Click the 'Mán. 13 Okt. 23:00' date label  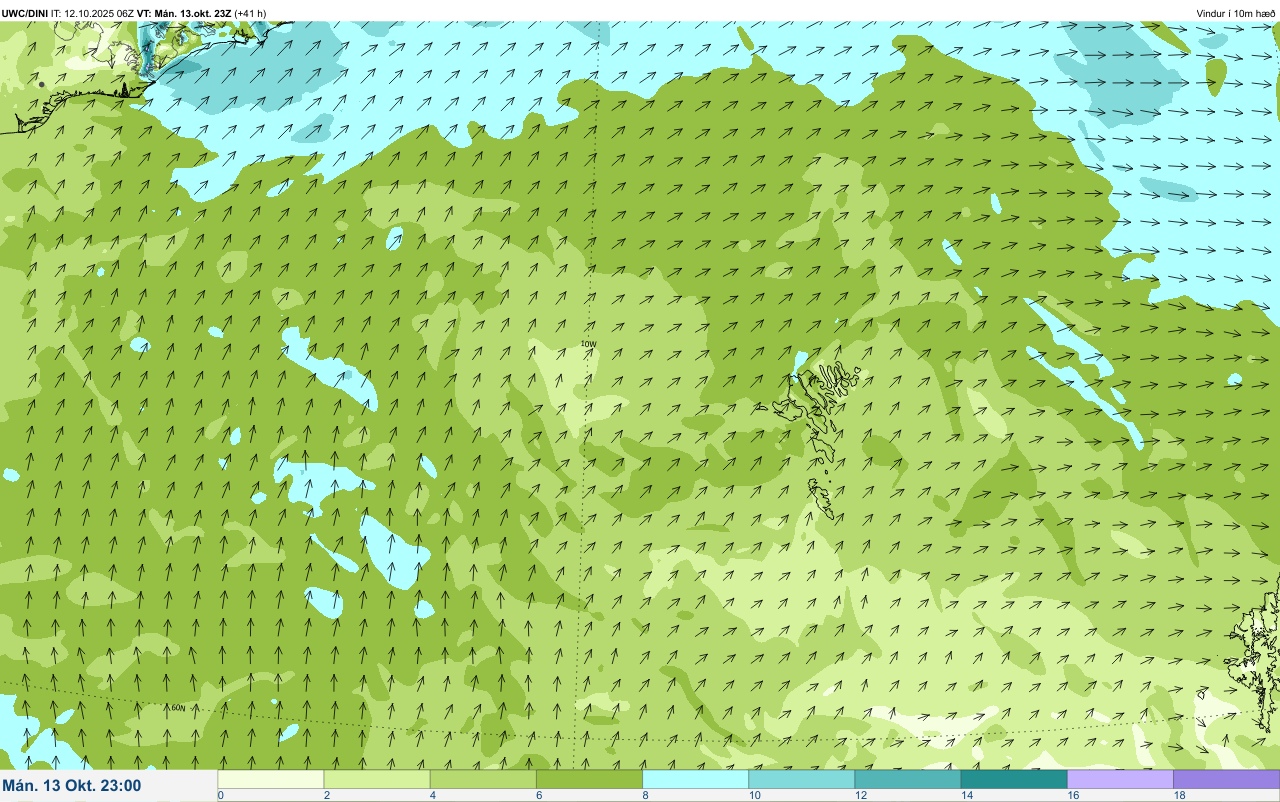[72, 786]
